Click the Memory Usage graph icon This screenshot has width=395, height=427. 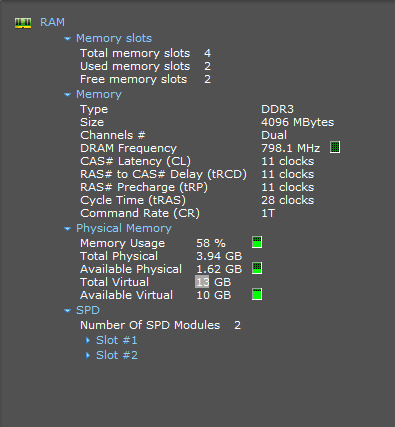pyautogui.click(x=257, y=242)
